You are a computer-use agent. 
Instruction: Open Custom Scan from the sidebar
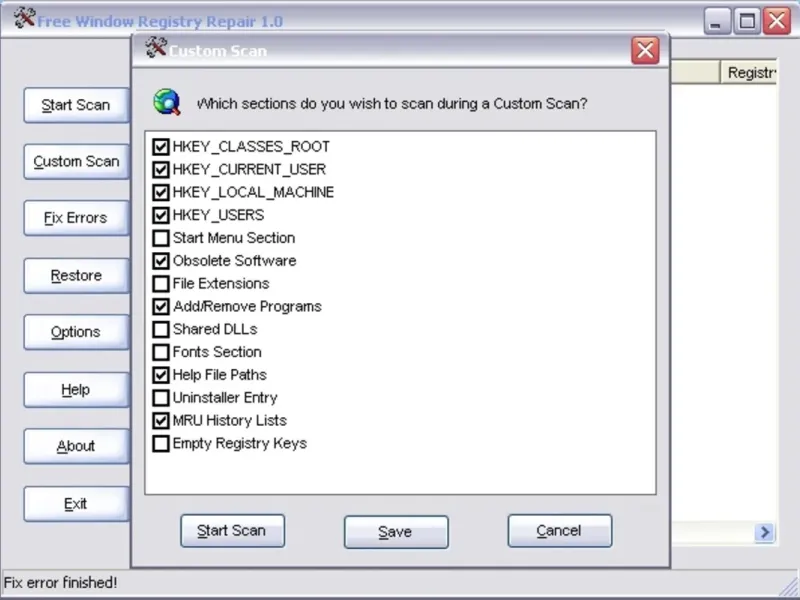[77, 162]
